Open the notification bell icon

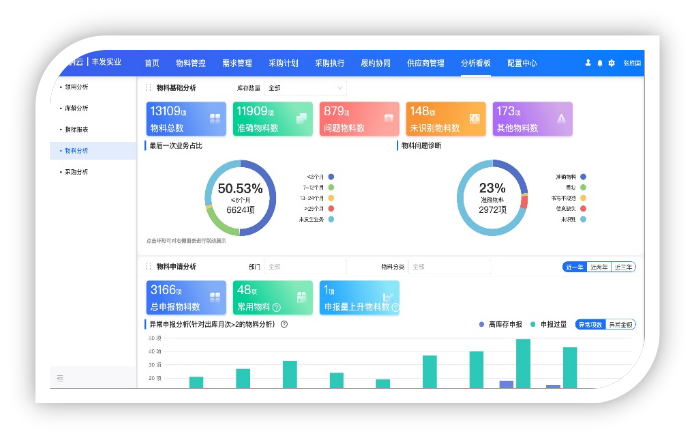600,63
